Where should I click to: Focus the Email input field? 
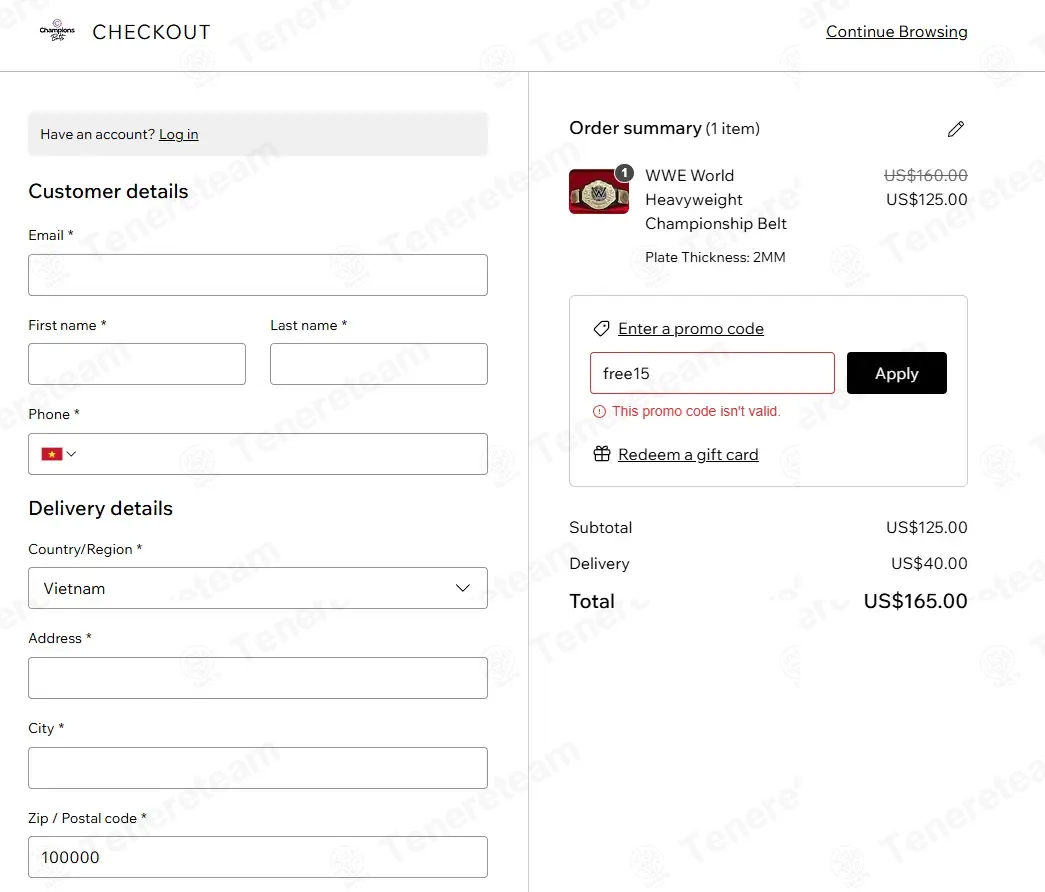pyautogui.click(x=258, y=275)
